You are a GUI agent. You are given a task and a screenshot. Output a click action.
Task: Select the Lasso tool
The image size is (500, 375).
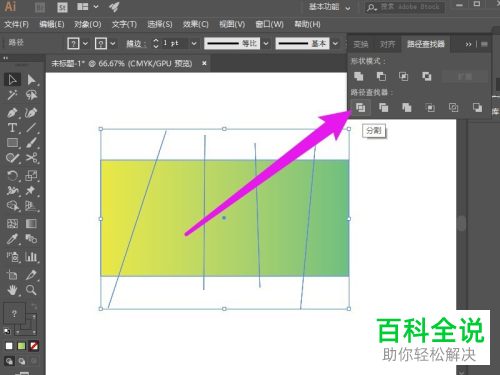point(32,95)
